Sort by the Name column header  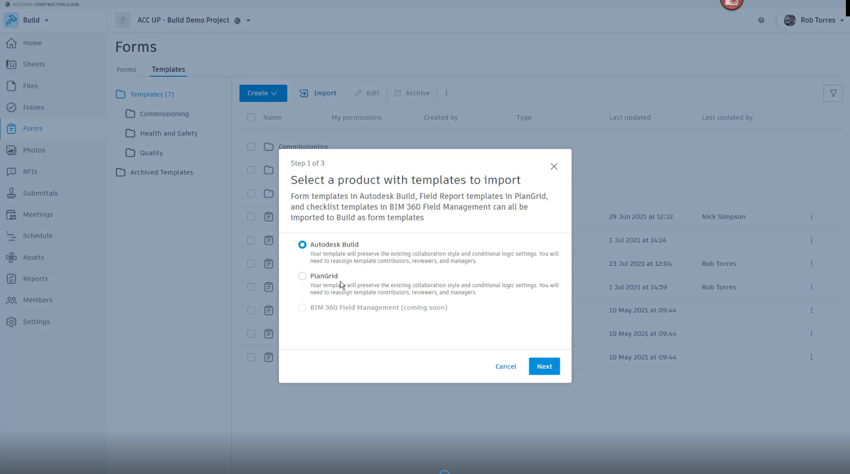(272, 117)
